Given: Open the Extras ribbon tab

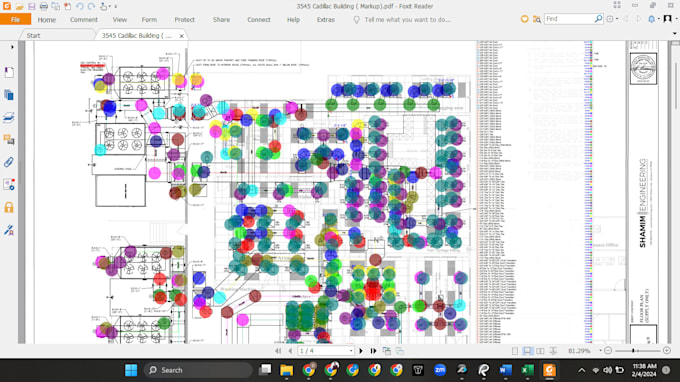Looking at the screenshot, I should click(325, 20).
